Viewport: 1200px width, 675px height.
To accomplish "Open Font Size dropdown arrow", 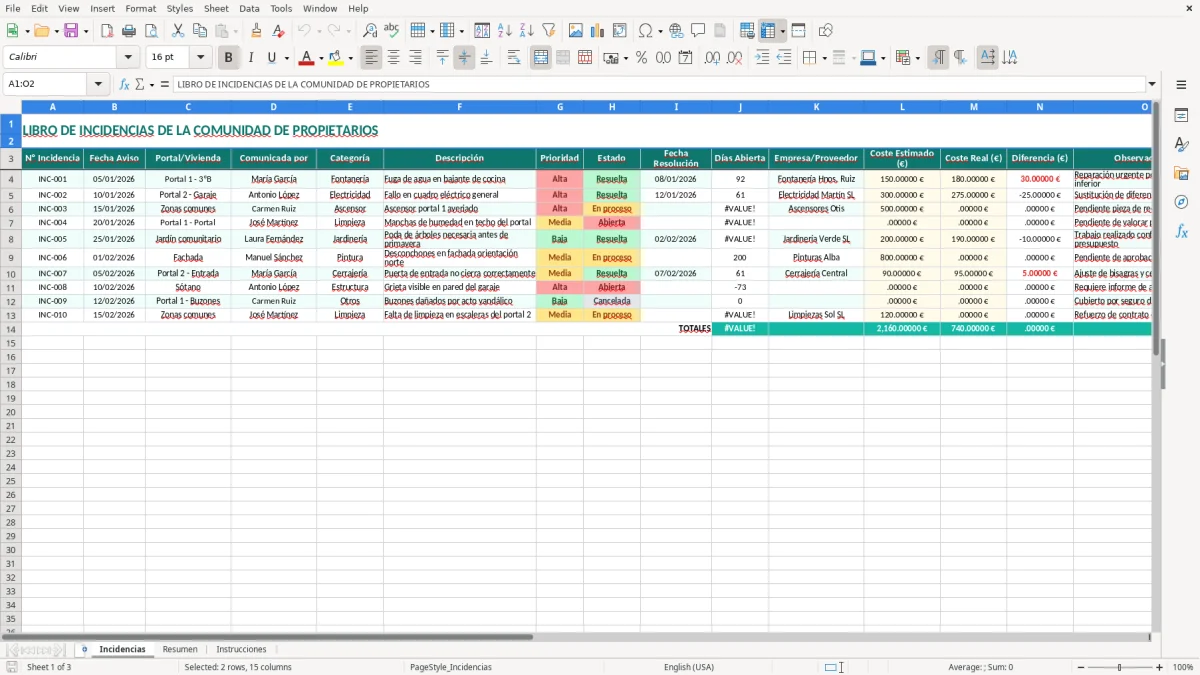I will coord(200,58).
